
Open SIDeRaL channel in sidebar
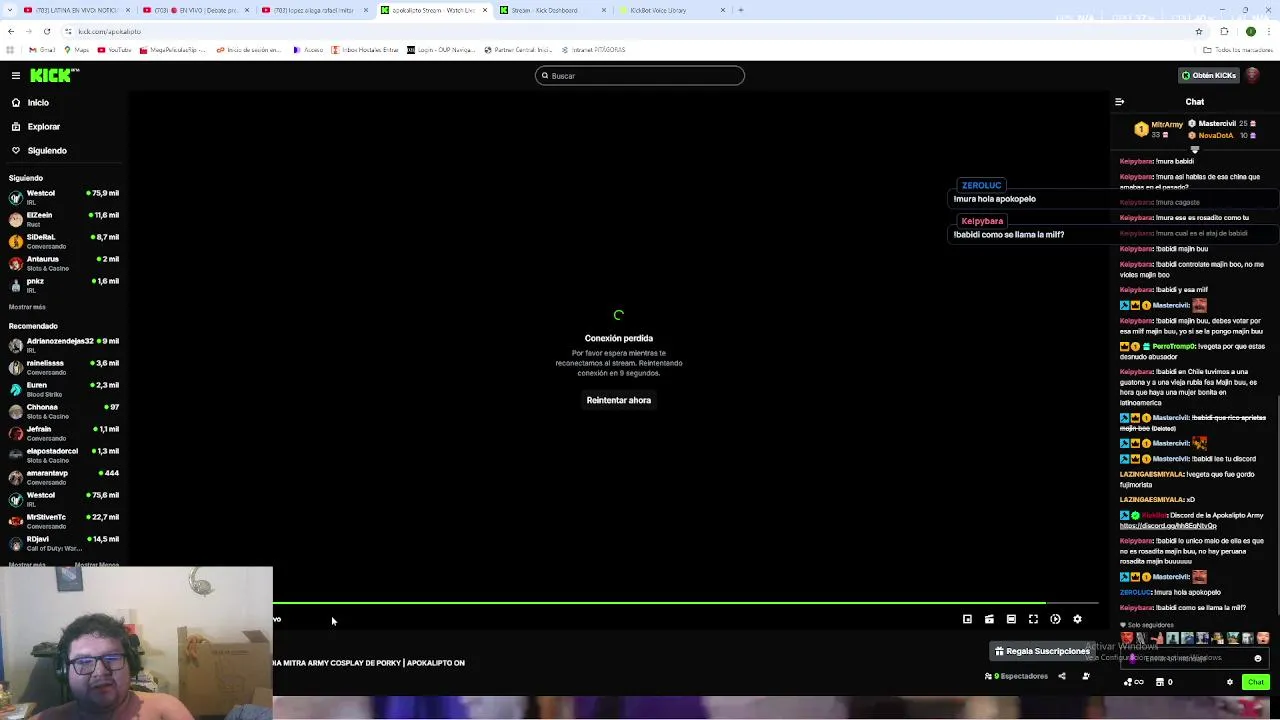coord(64,241)
